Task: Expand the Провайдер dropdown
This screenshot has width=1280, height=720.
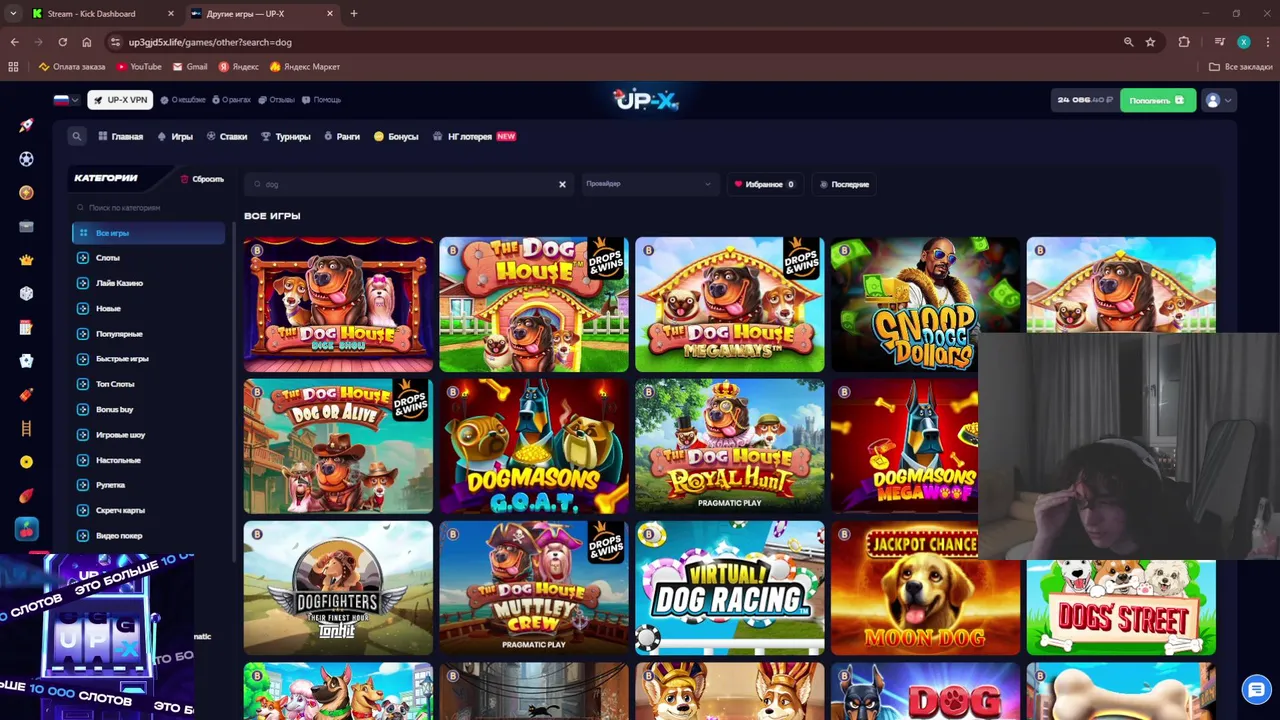Action: click(x=649, y=184)
